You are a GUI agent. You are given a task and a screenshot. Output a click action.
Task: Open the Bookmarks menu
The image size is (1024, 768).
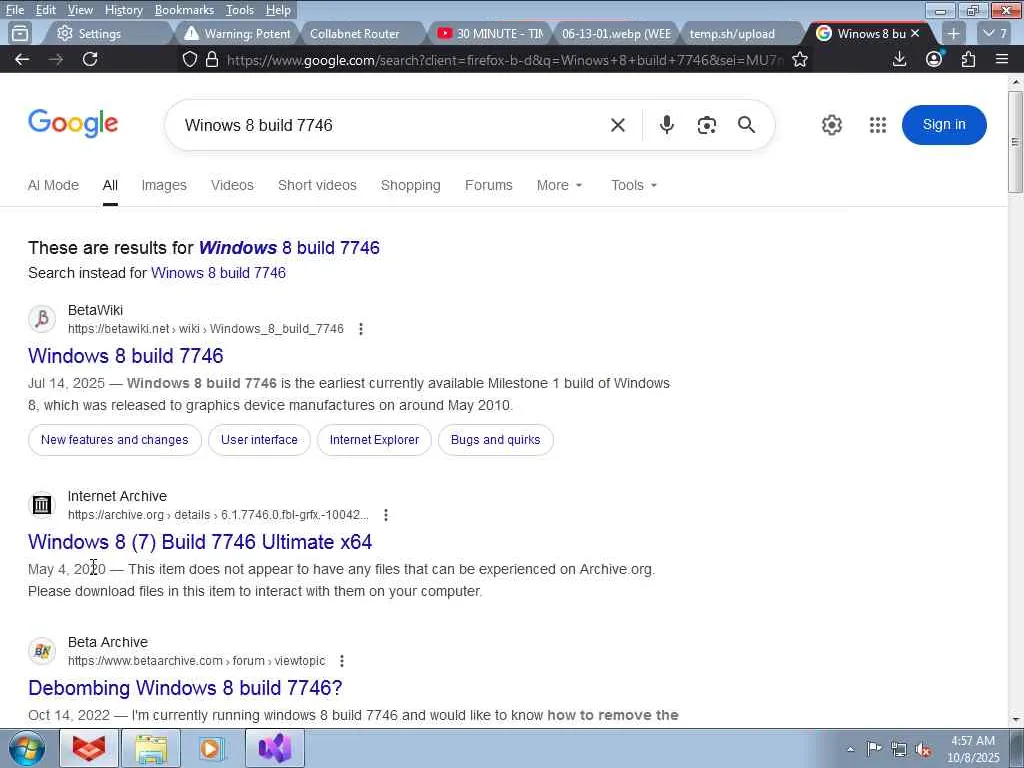point(184,10)
